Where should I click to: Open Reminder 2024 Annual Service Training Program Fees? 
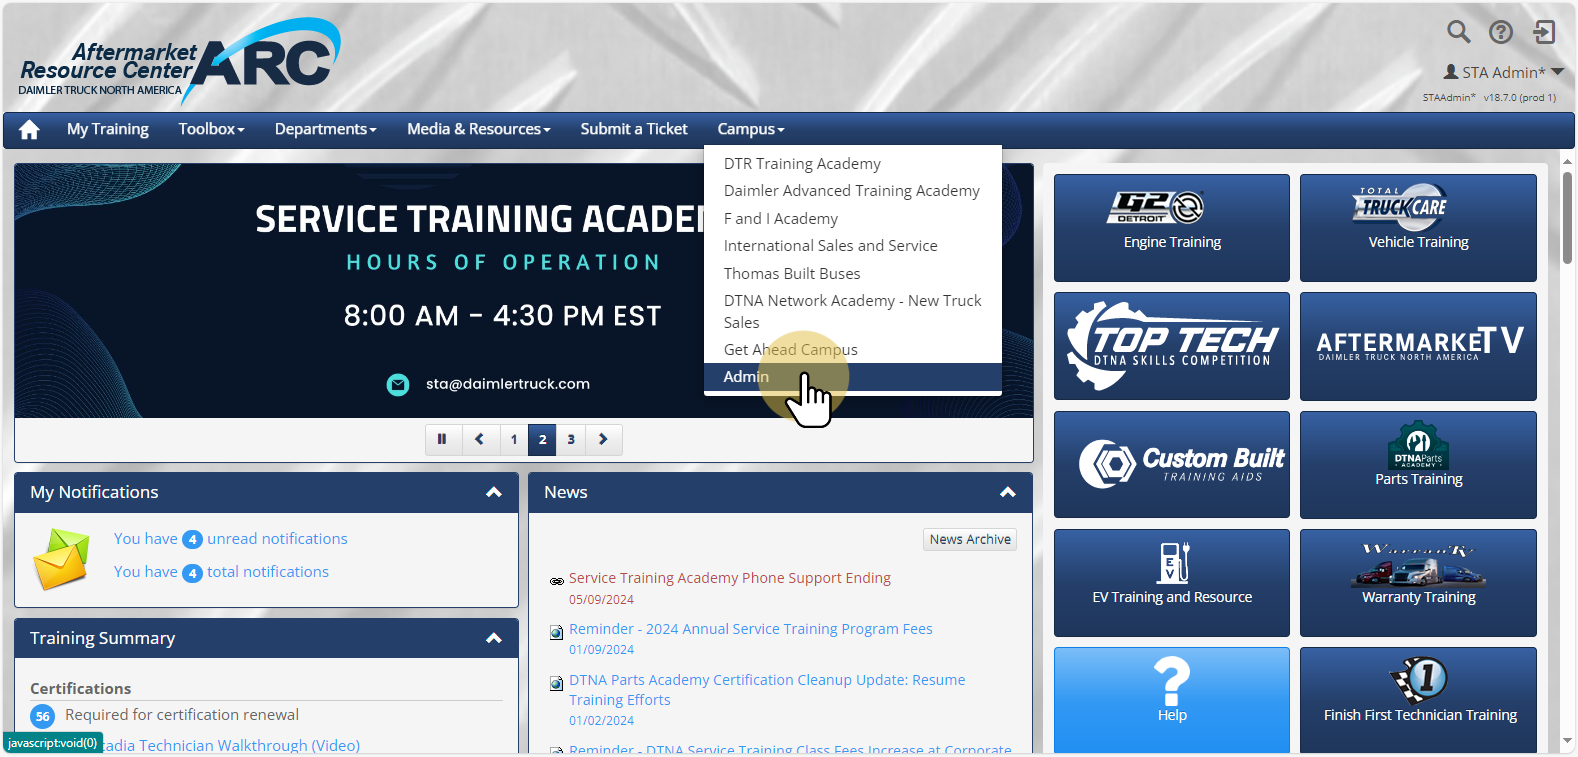click(751, 629)
